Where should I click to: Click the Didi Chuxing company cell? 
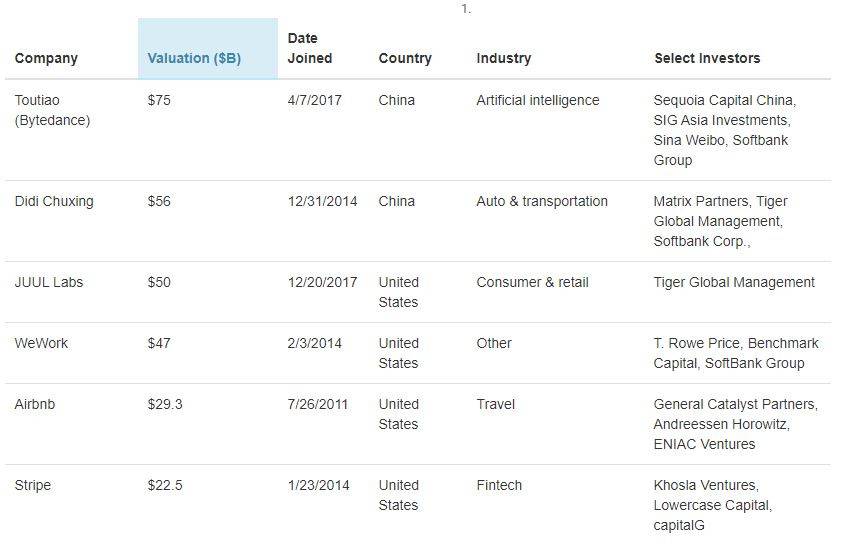pos(54,201)
